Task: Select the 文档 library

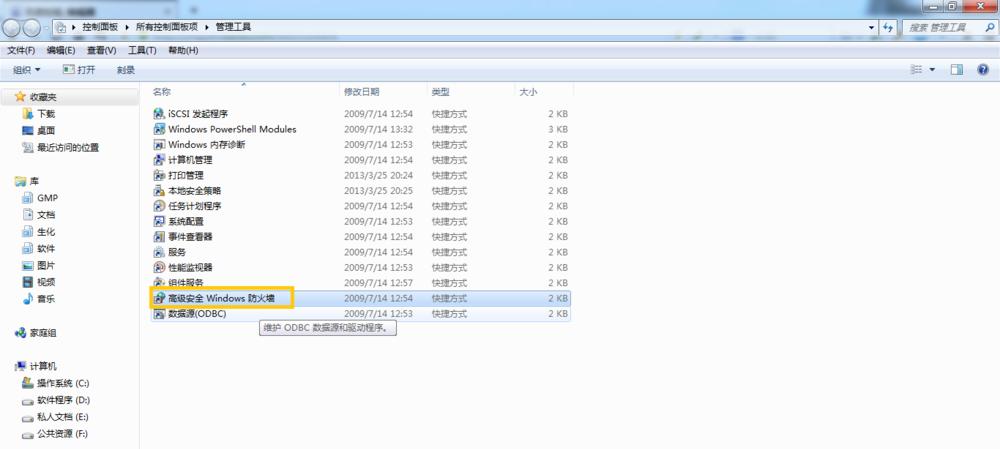Action: [x=46, y=215]
